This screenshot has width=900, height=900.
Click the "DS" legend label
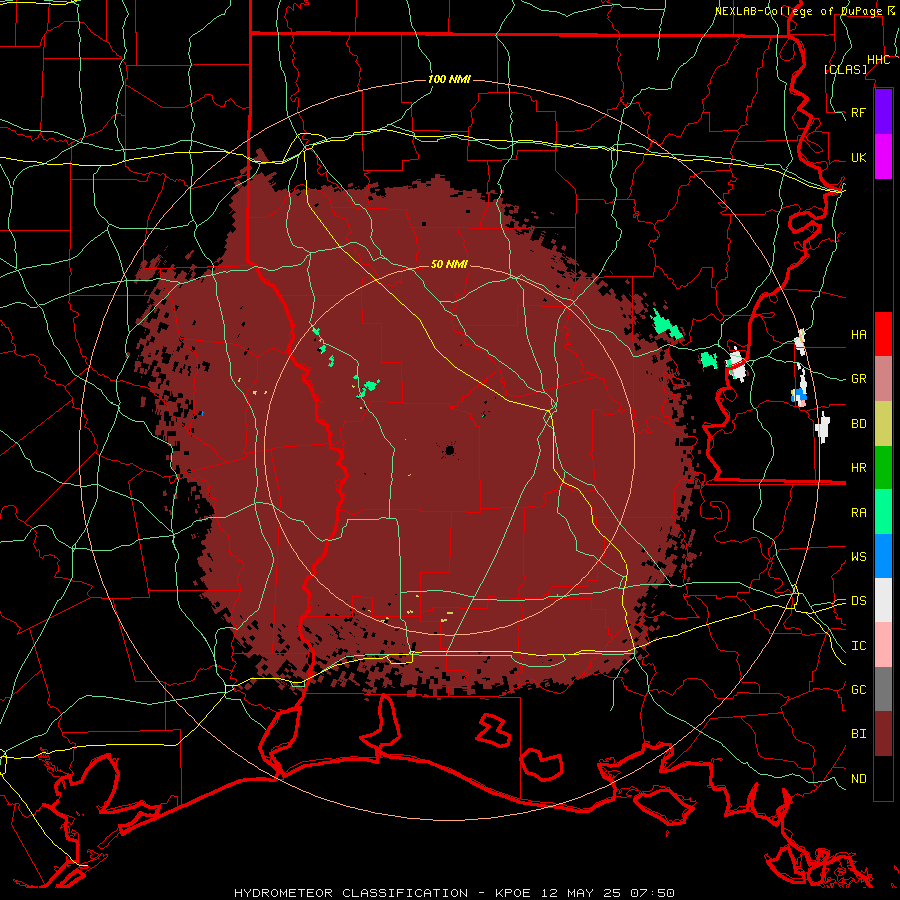[x=858, y=600]
